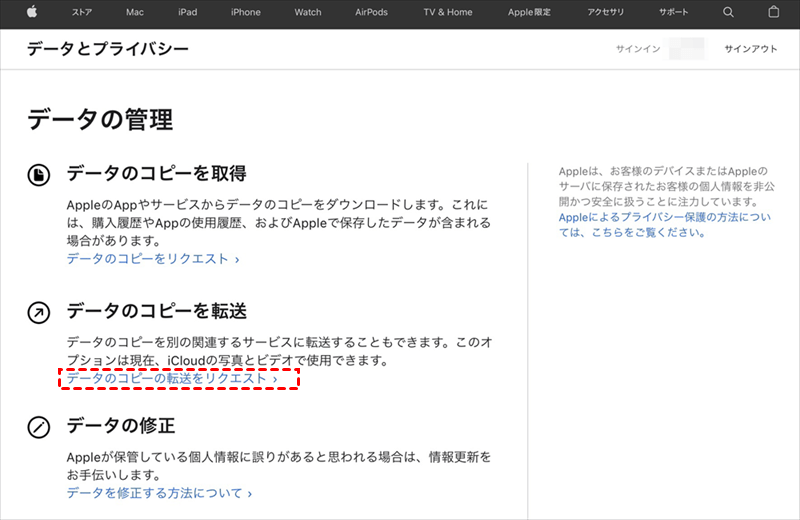
Task: Open the Mac menu item
Action: 135,12
